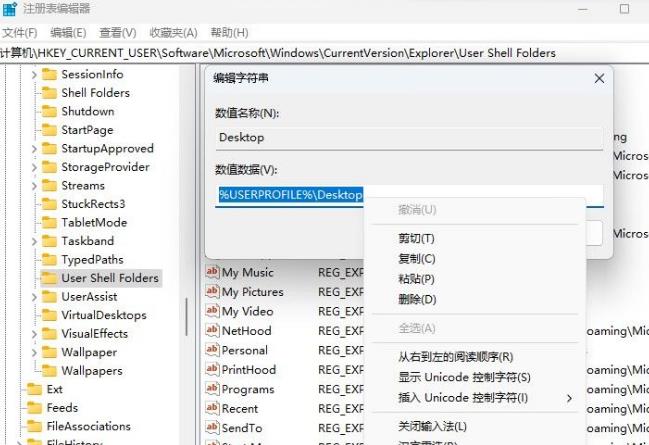Viewport: 649px width, 445px height.
Task: Click the ab string icon beside My Music
Action: click(212, 272)
